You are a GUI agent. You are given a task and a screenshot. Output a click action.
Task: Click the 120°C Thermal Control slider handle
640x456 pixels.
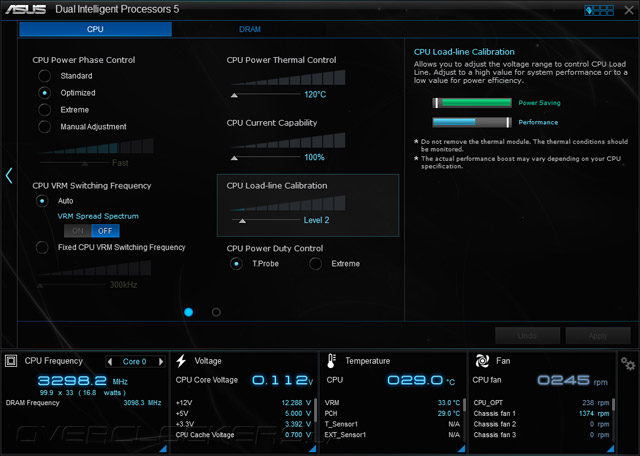point(234,95)
